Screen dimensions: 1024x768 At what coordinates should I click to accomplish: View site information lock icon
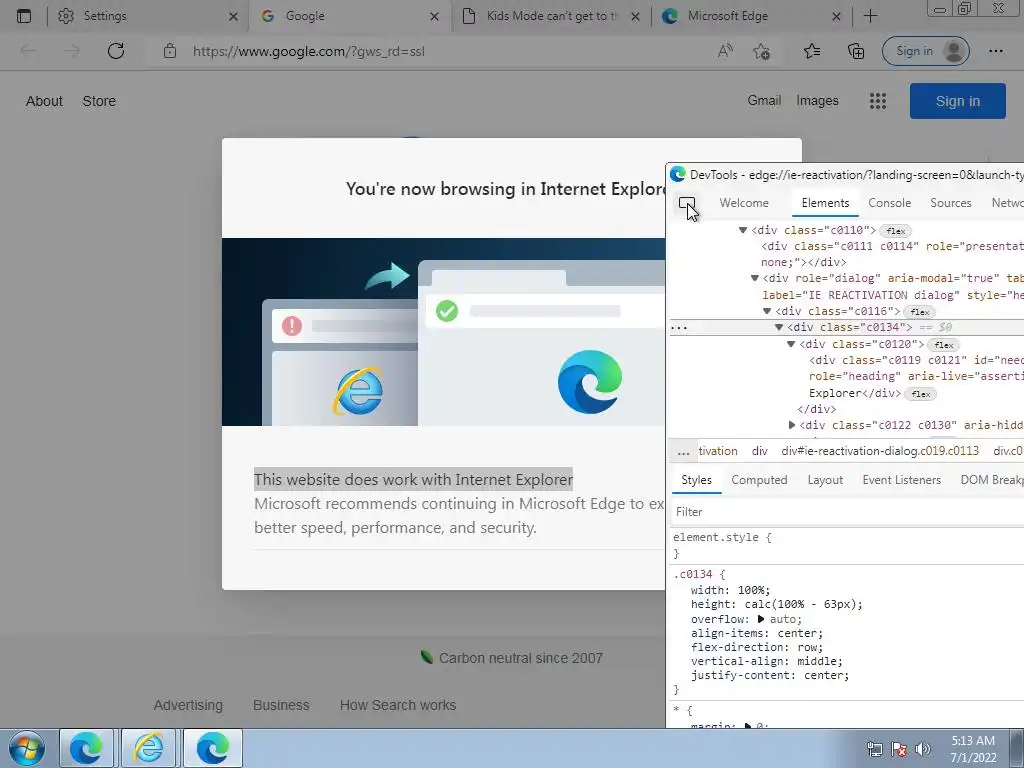[170, 51]
